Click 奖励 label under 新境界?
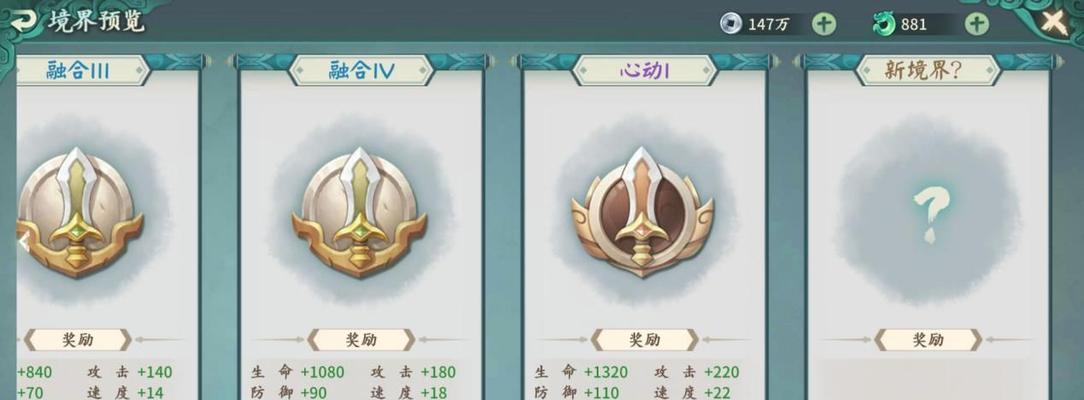The width and height of the screenshot is (1084, 400). (x=928, y=339)
